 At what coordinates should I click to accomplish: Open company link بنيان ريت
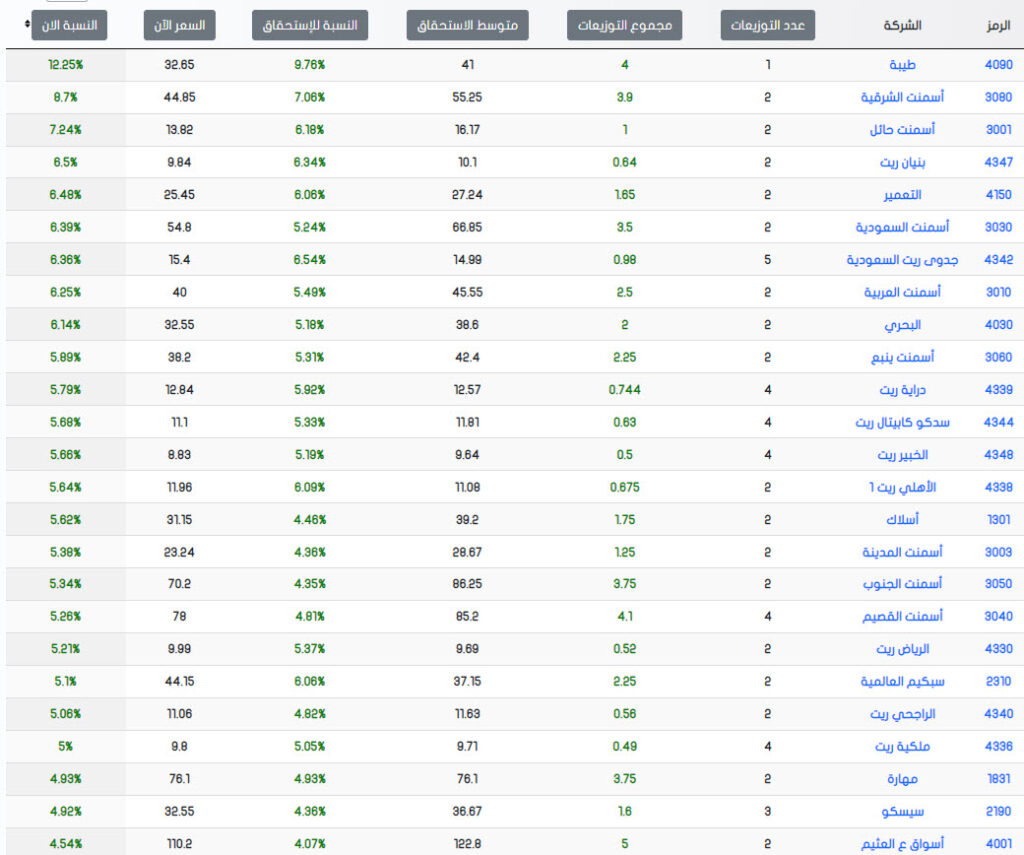point(903,162)
